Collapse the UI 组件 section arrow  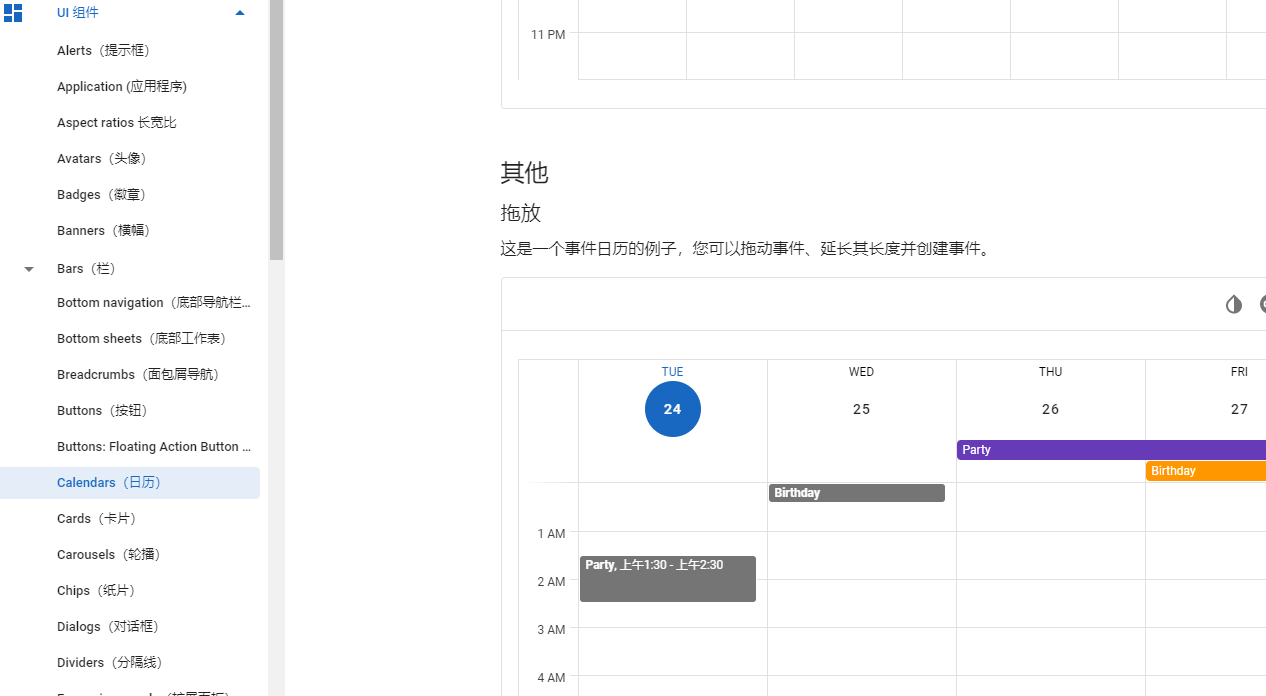click(239, 13)
